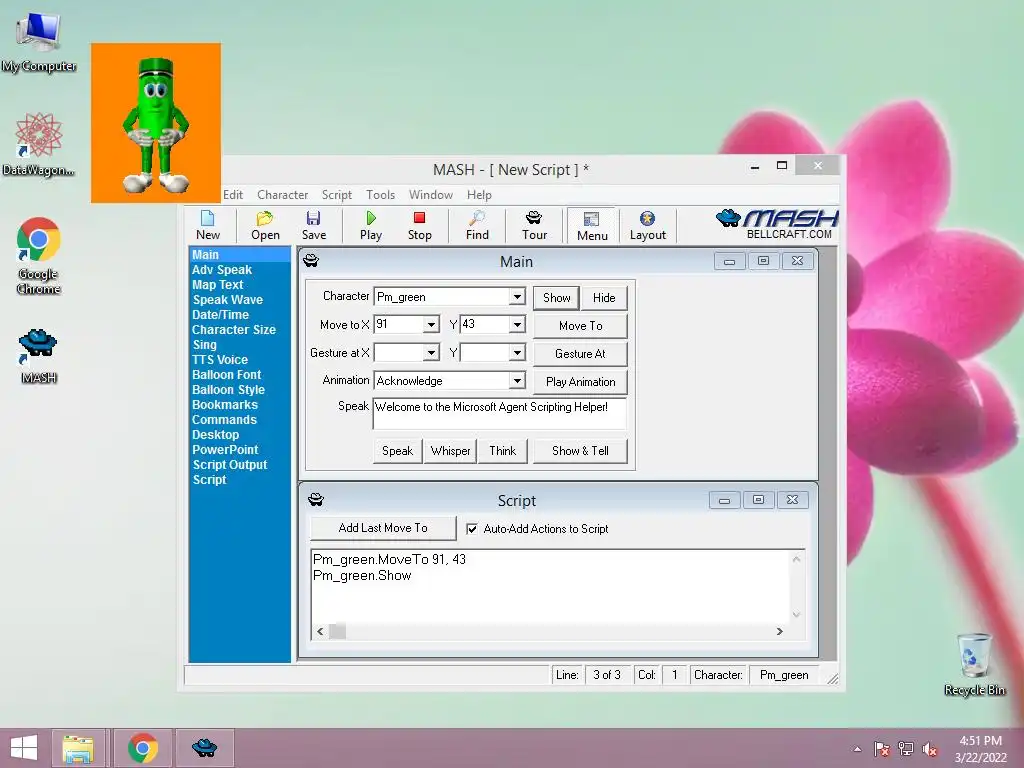Save the script using toolbar
Image resolution: width=1024 pixels, height=768 pixels.
(313, 226)
